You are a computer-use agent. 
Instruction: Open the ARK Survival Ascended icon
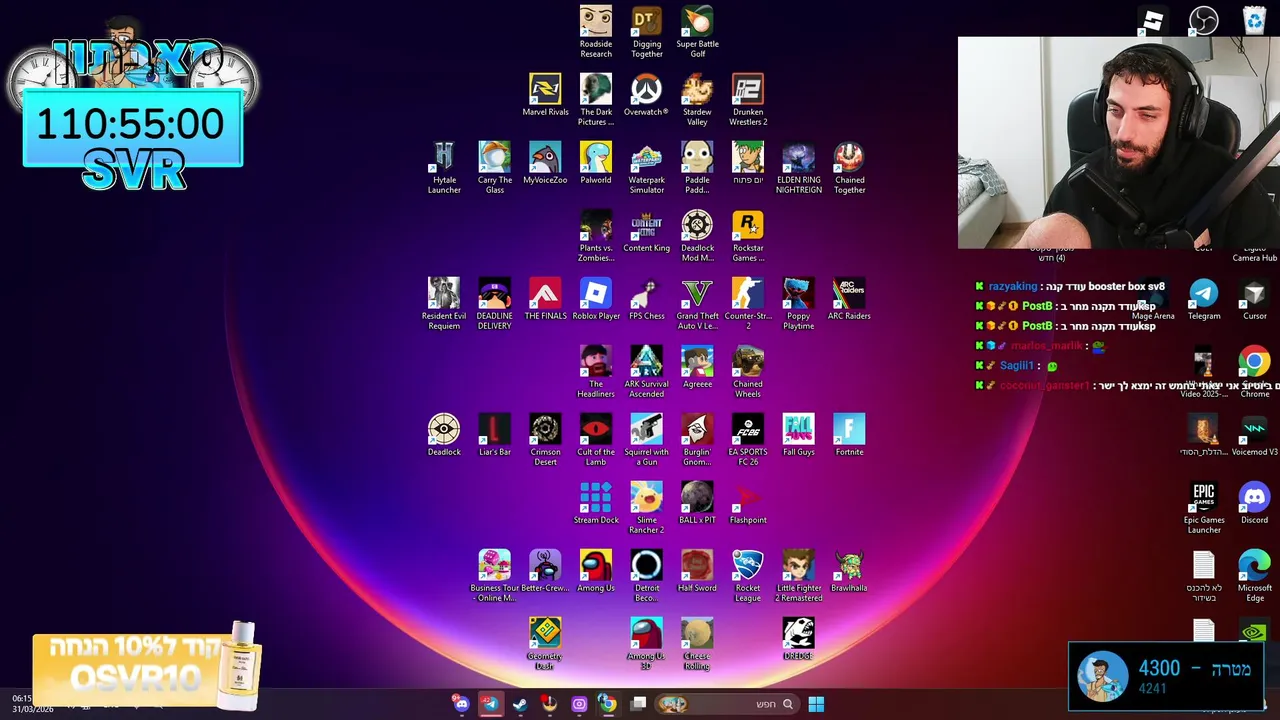pyautogui.click(x=646, y=372)
